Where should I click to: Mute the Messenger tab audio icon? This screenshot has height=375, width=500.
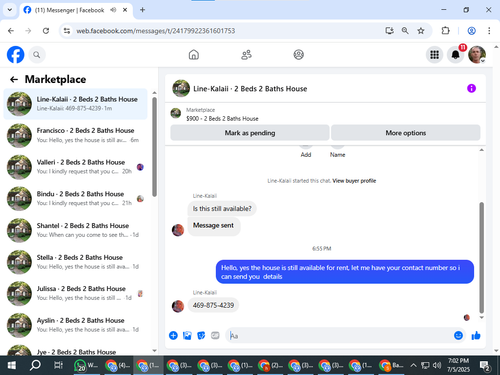tap(113, 10)
